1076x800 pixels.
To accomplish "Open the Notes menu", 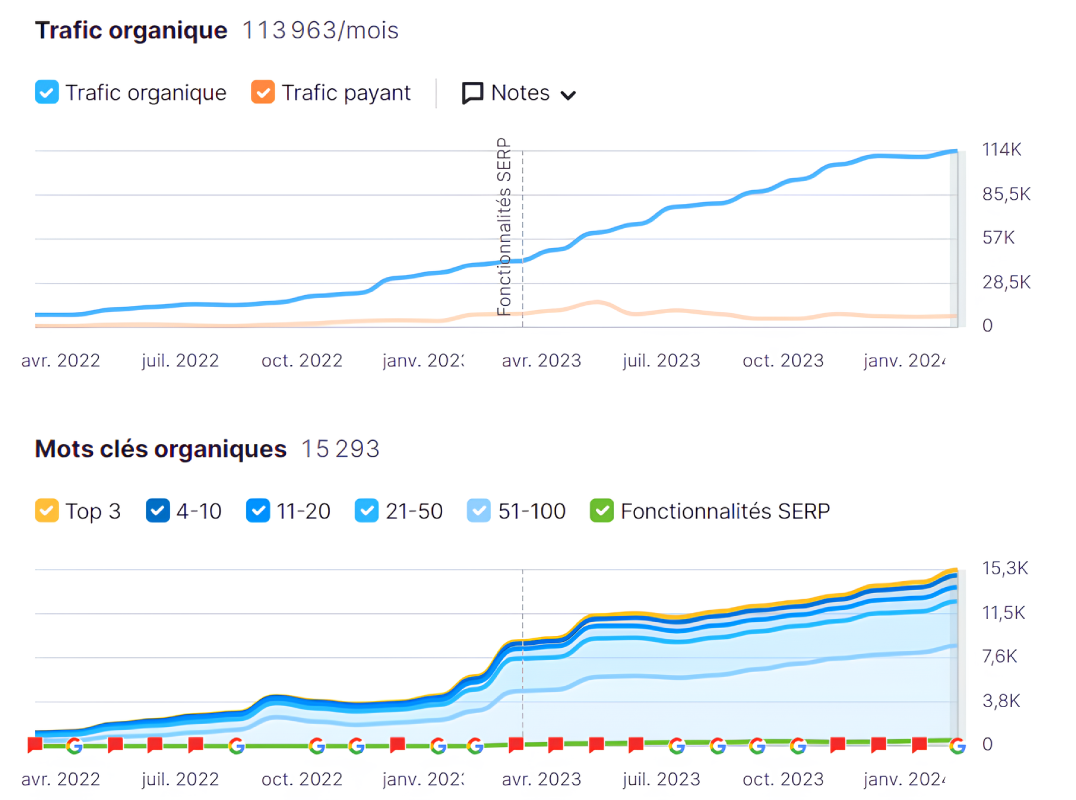I will [x=520, y=93].
